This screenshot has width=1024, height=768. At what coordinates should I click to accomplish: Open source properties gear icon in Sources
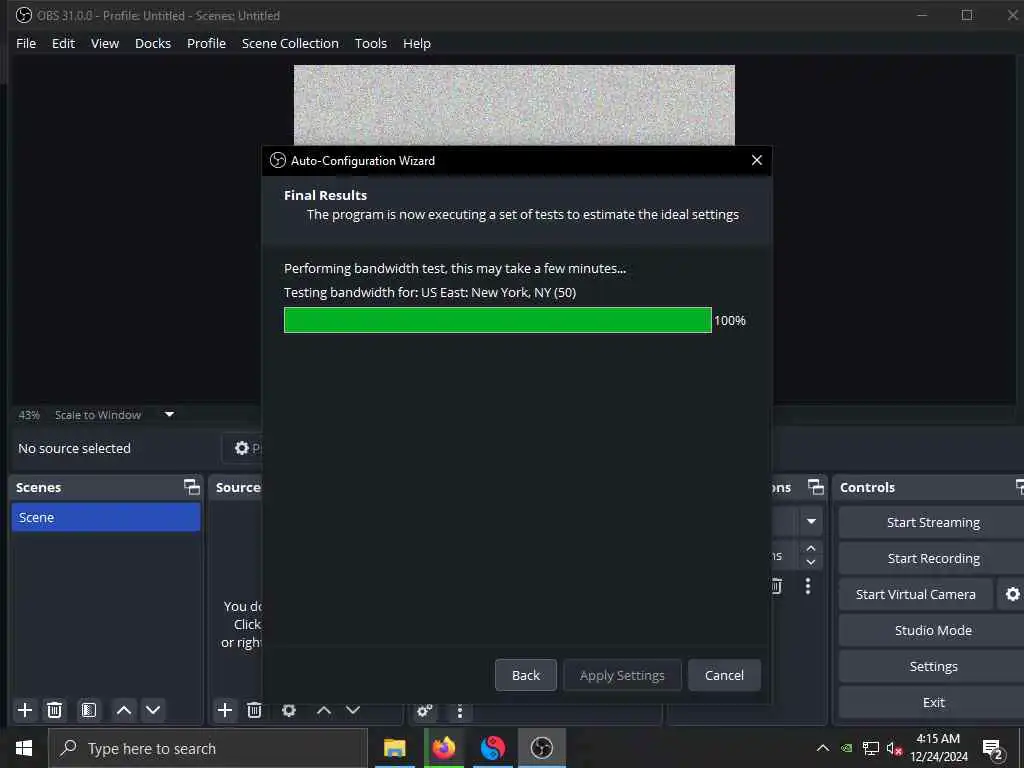[289, 710]
